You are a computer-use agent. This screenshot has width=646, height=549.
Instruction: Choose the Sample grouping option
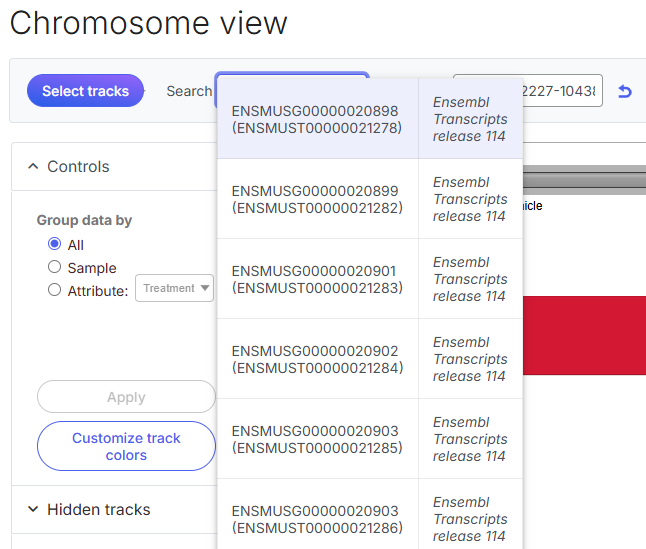[x=55, y=267]
